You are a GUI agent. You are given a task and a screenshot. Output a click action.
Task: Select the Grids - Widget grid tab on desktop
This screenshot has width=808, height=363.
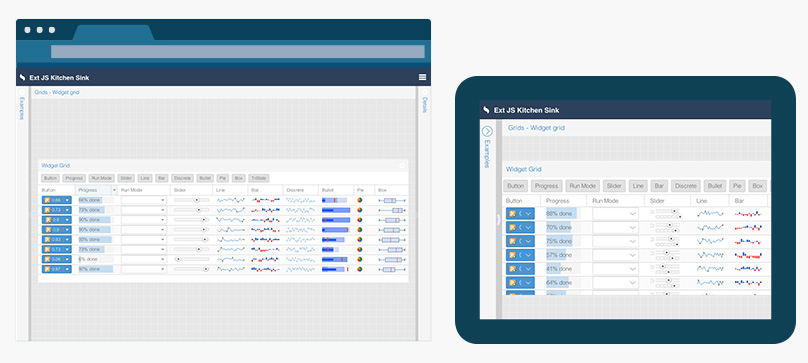[x=57, y=92]
